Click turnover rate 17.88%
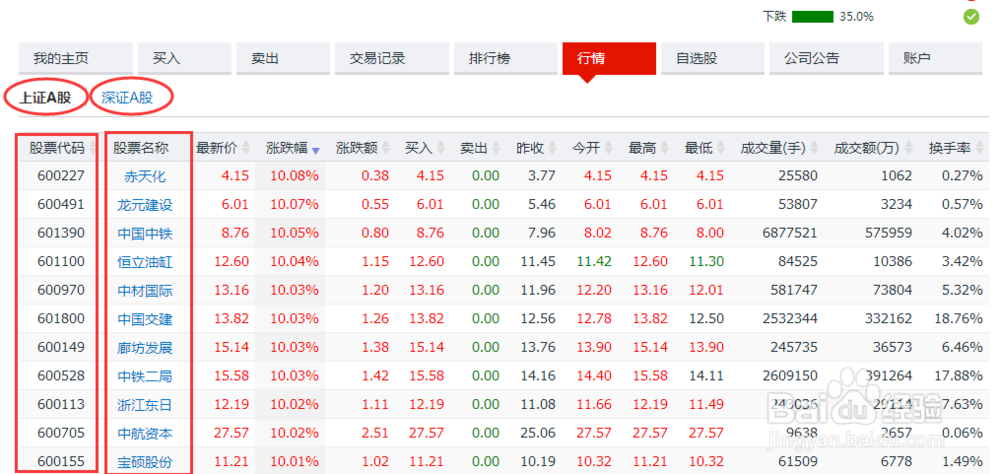The image size is (1000, 474). point(957,375)
